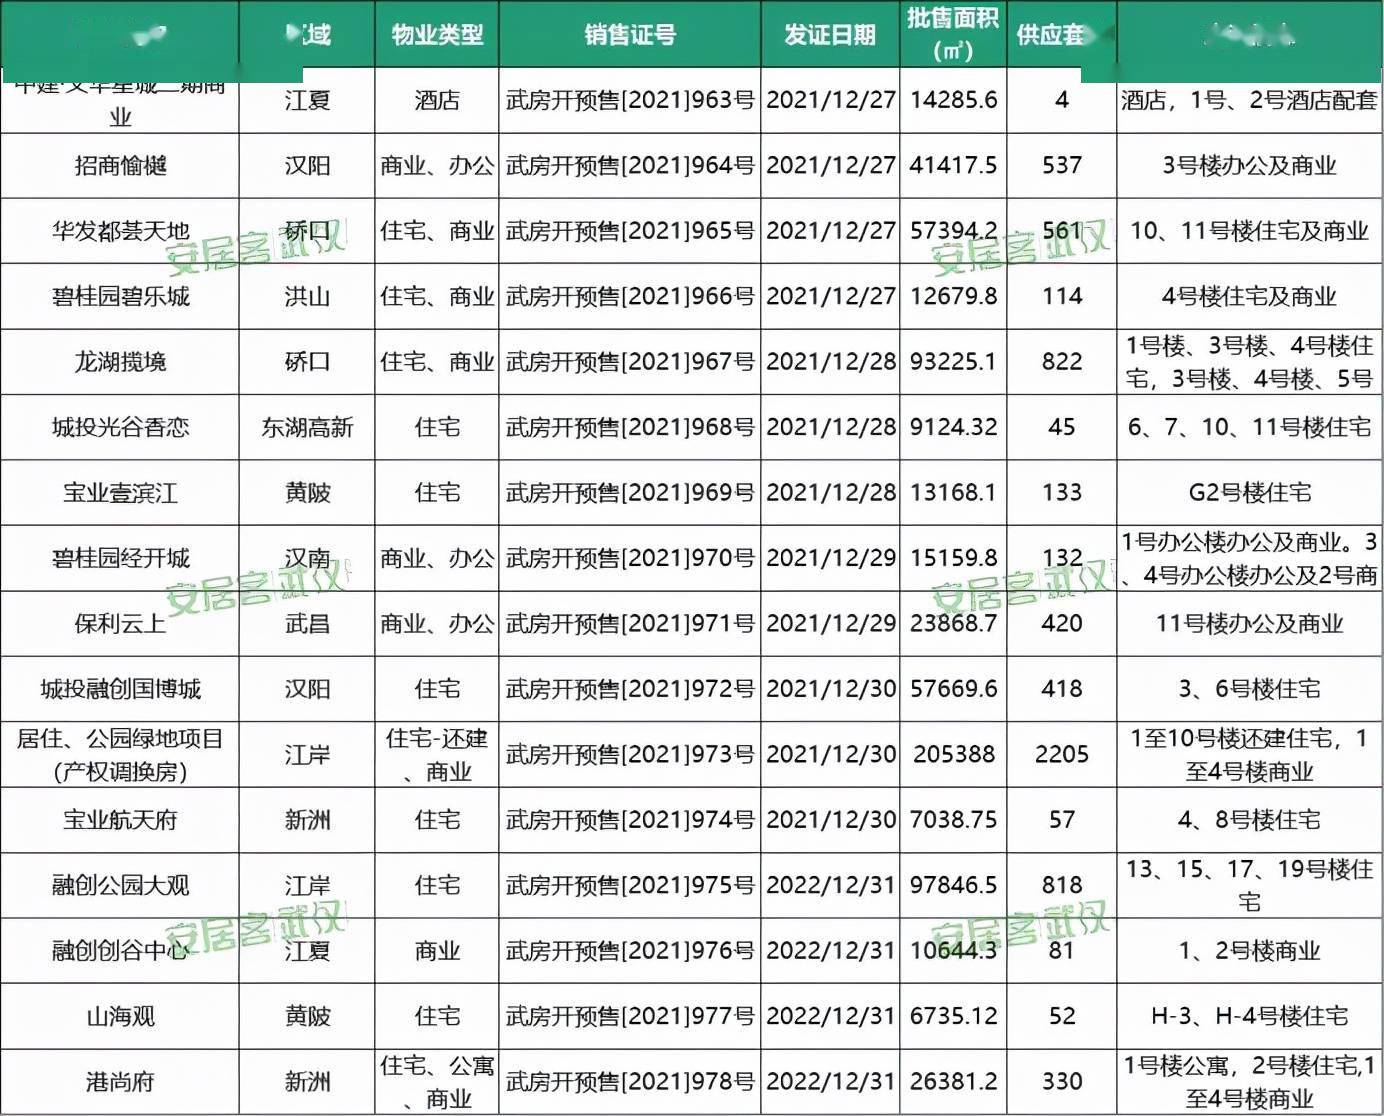Click permit number 武房开预售[2021]968号
The image size is (1384, 1116).
pyautogui.click(x=630, y=427)
